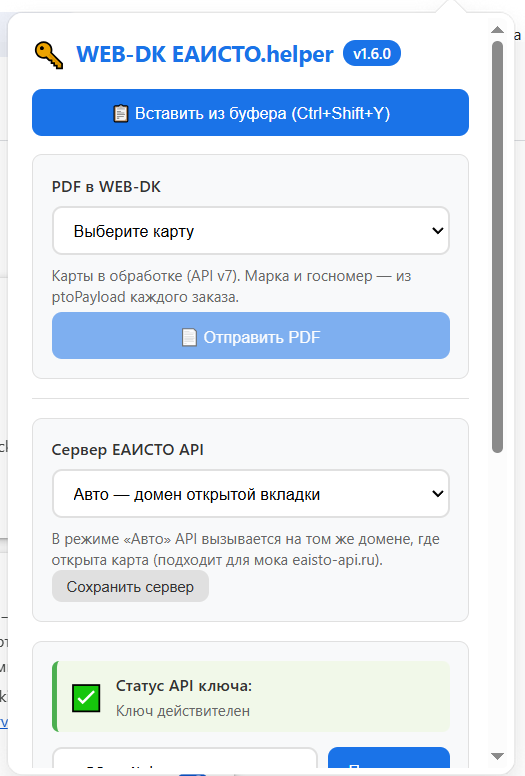525x776 pixels.
Task: Click the v1.6.0 version badge
Action: pyautogui.click(x=372, y=53)
